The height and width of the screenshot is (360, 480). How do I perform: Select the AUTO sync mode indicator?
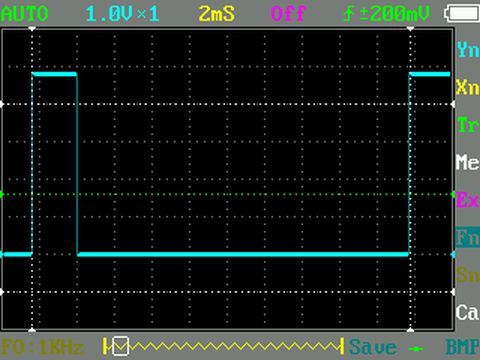pos(24,14)
